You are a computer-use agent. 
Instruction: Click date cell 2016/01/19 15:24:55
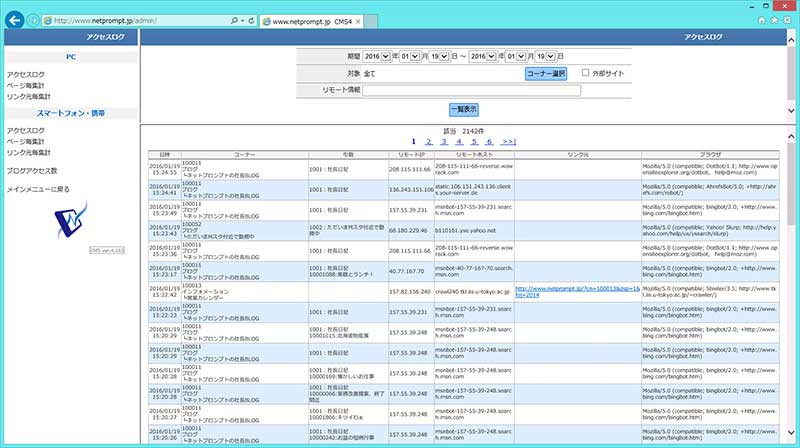click(x=165, y=169)
